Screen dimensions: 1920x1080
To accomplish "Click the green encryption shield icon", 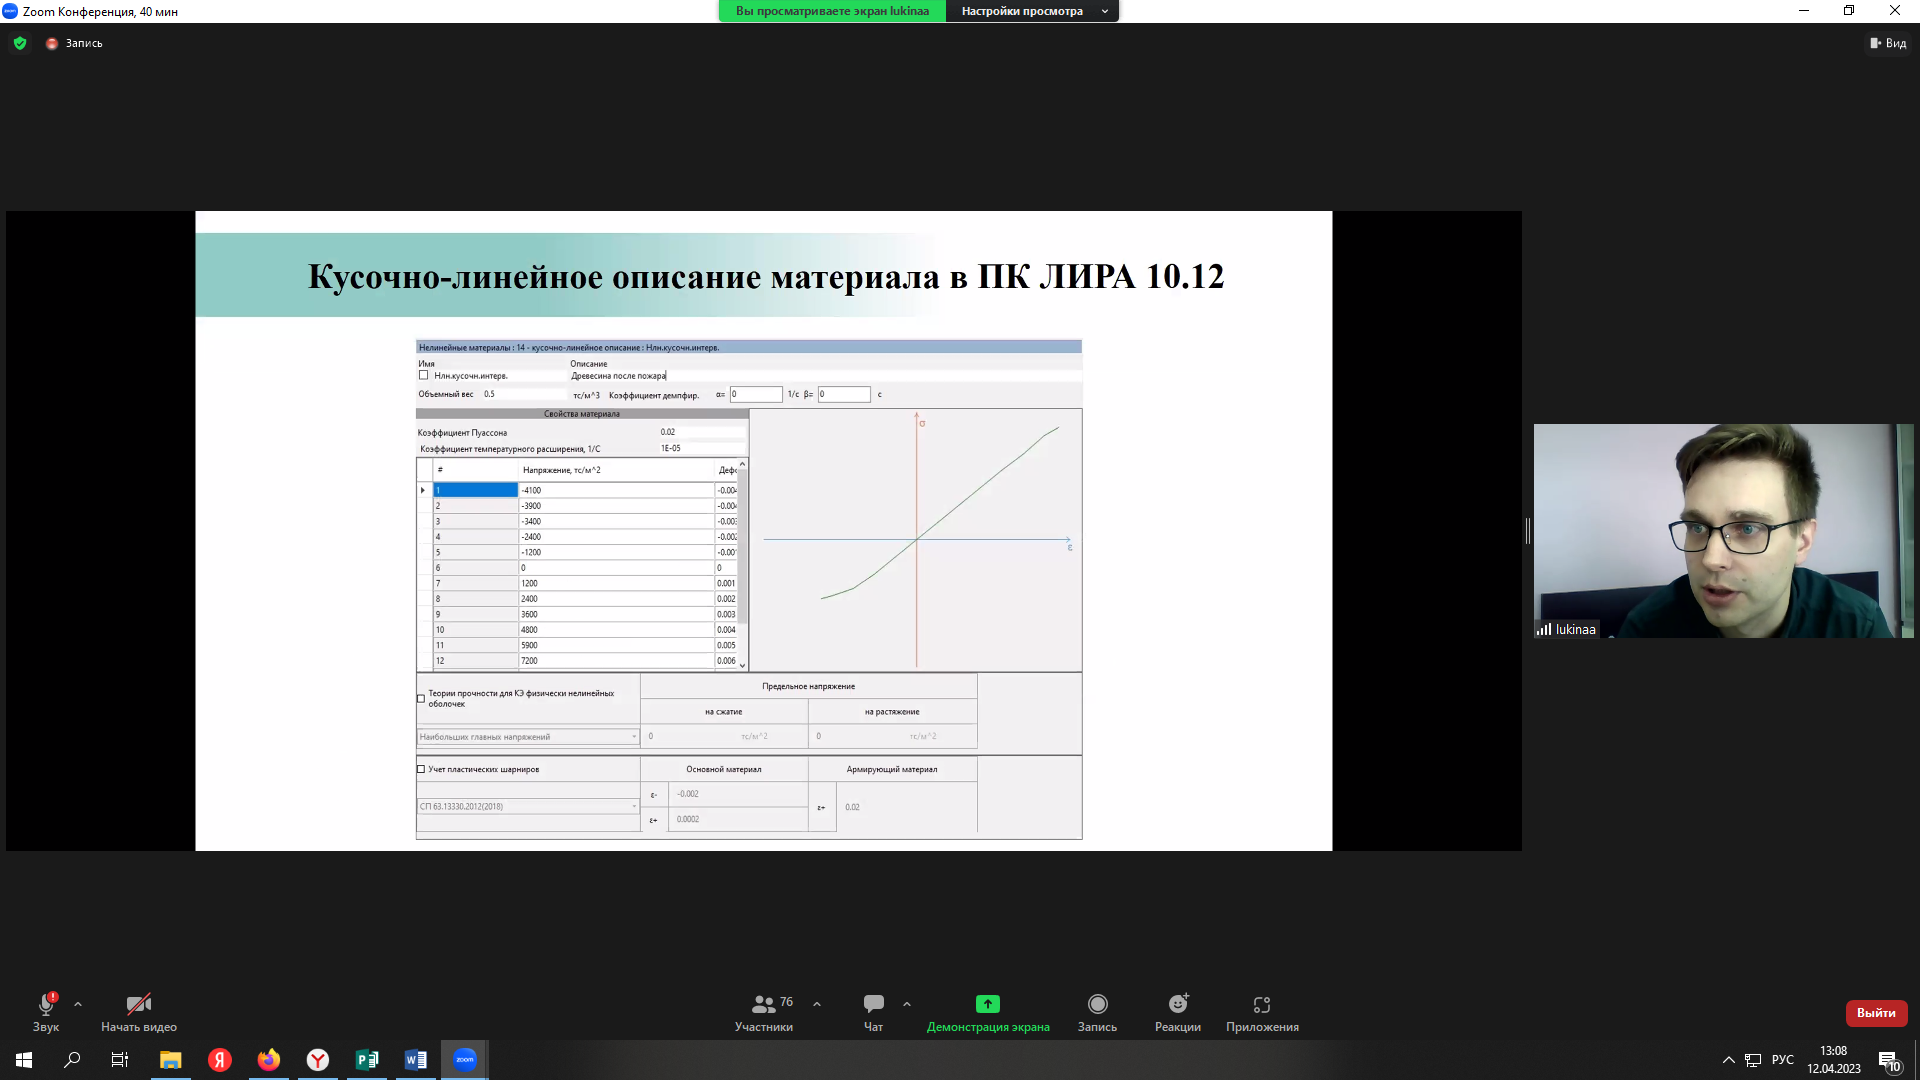I will [20, 43].
